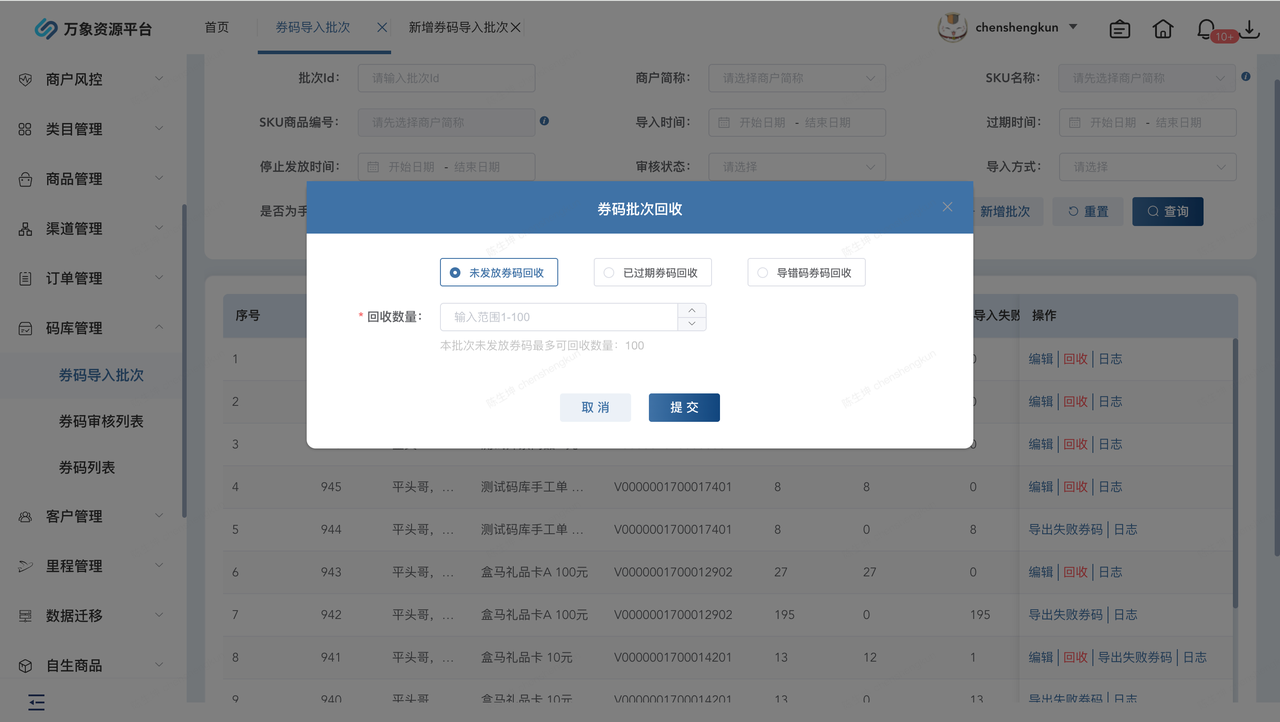Switch to the 新增券码导入批次 tab
The height and width of the screenshot is (722, 1280).
click(458, 28)
